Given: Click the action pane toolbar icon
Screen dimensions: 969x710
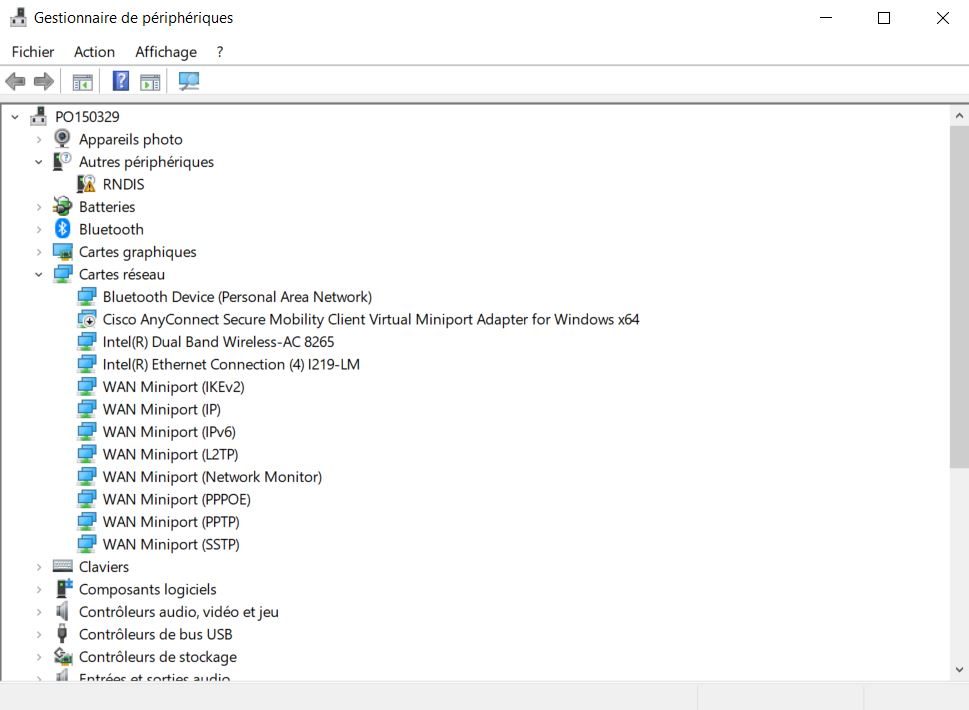Looking at the screenshot, I should pyautogui.click(x=150, y=82).
